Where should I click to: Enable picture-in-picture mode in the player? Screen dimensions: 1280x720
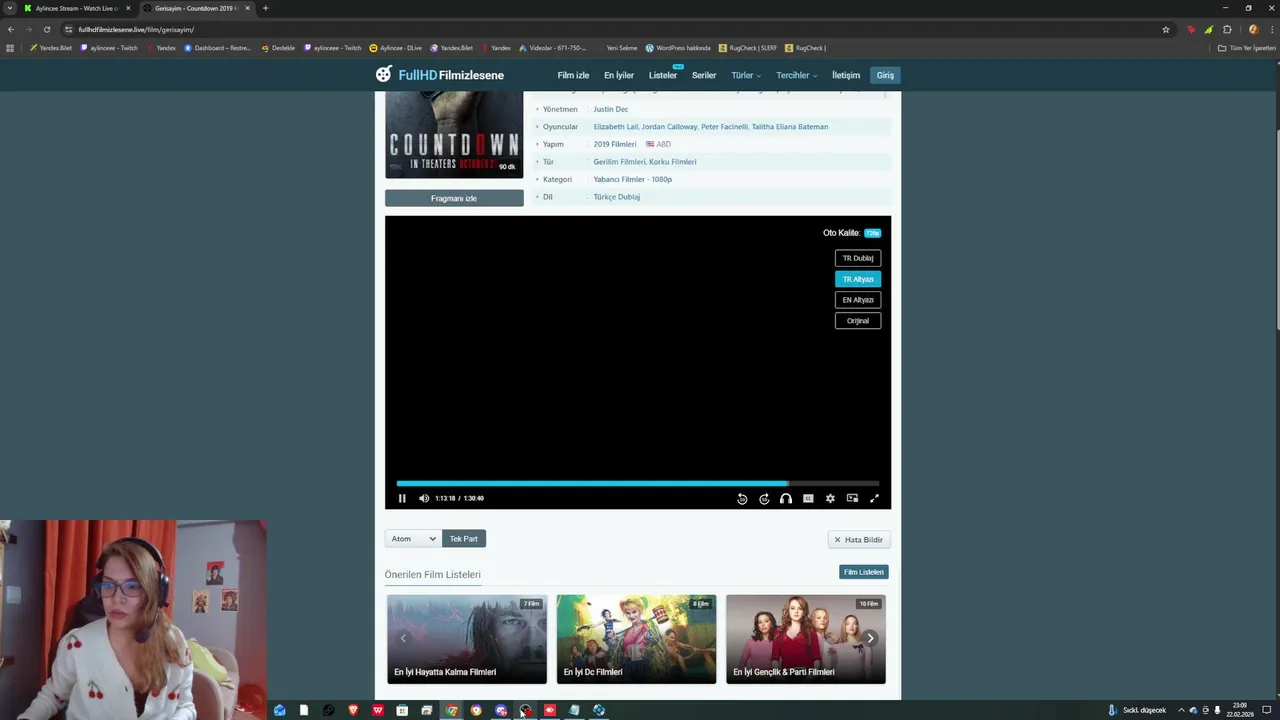(x=852, y=498)
